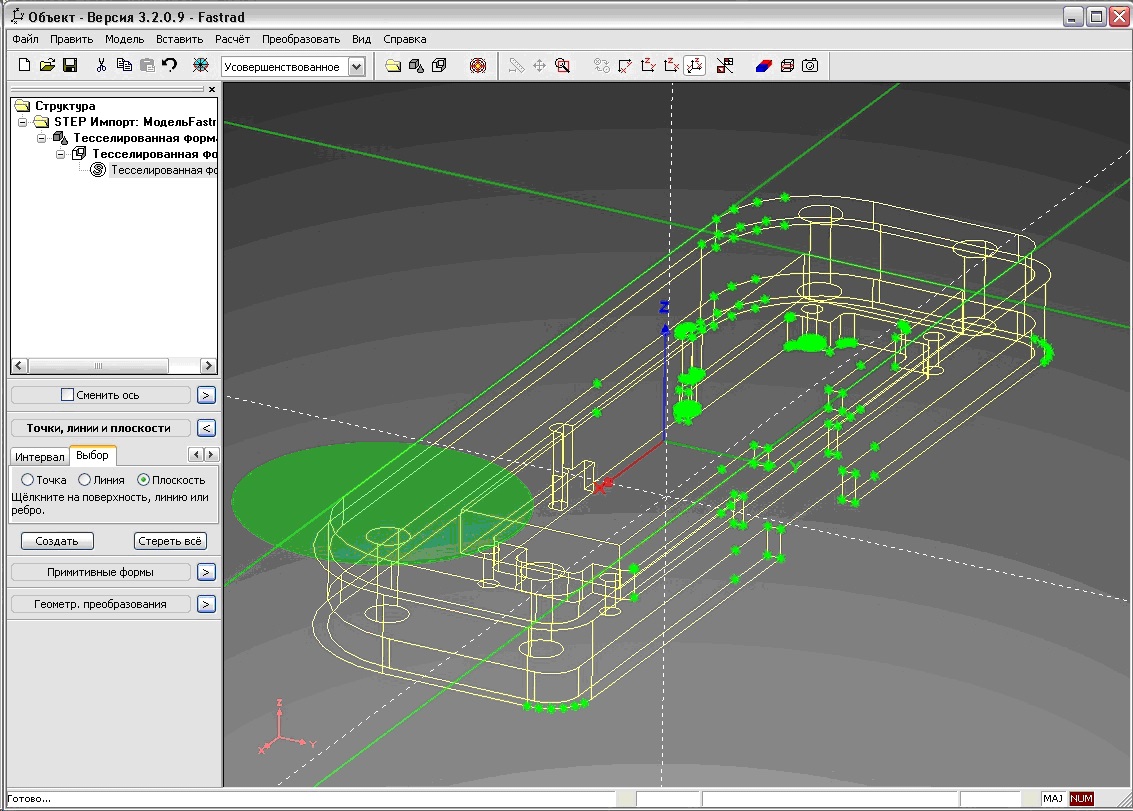Select the Z-up axis view icon

tap(648, 66)
